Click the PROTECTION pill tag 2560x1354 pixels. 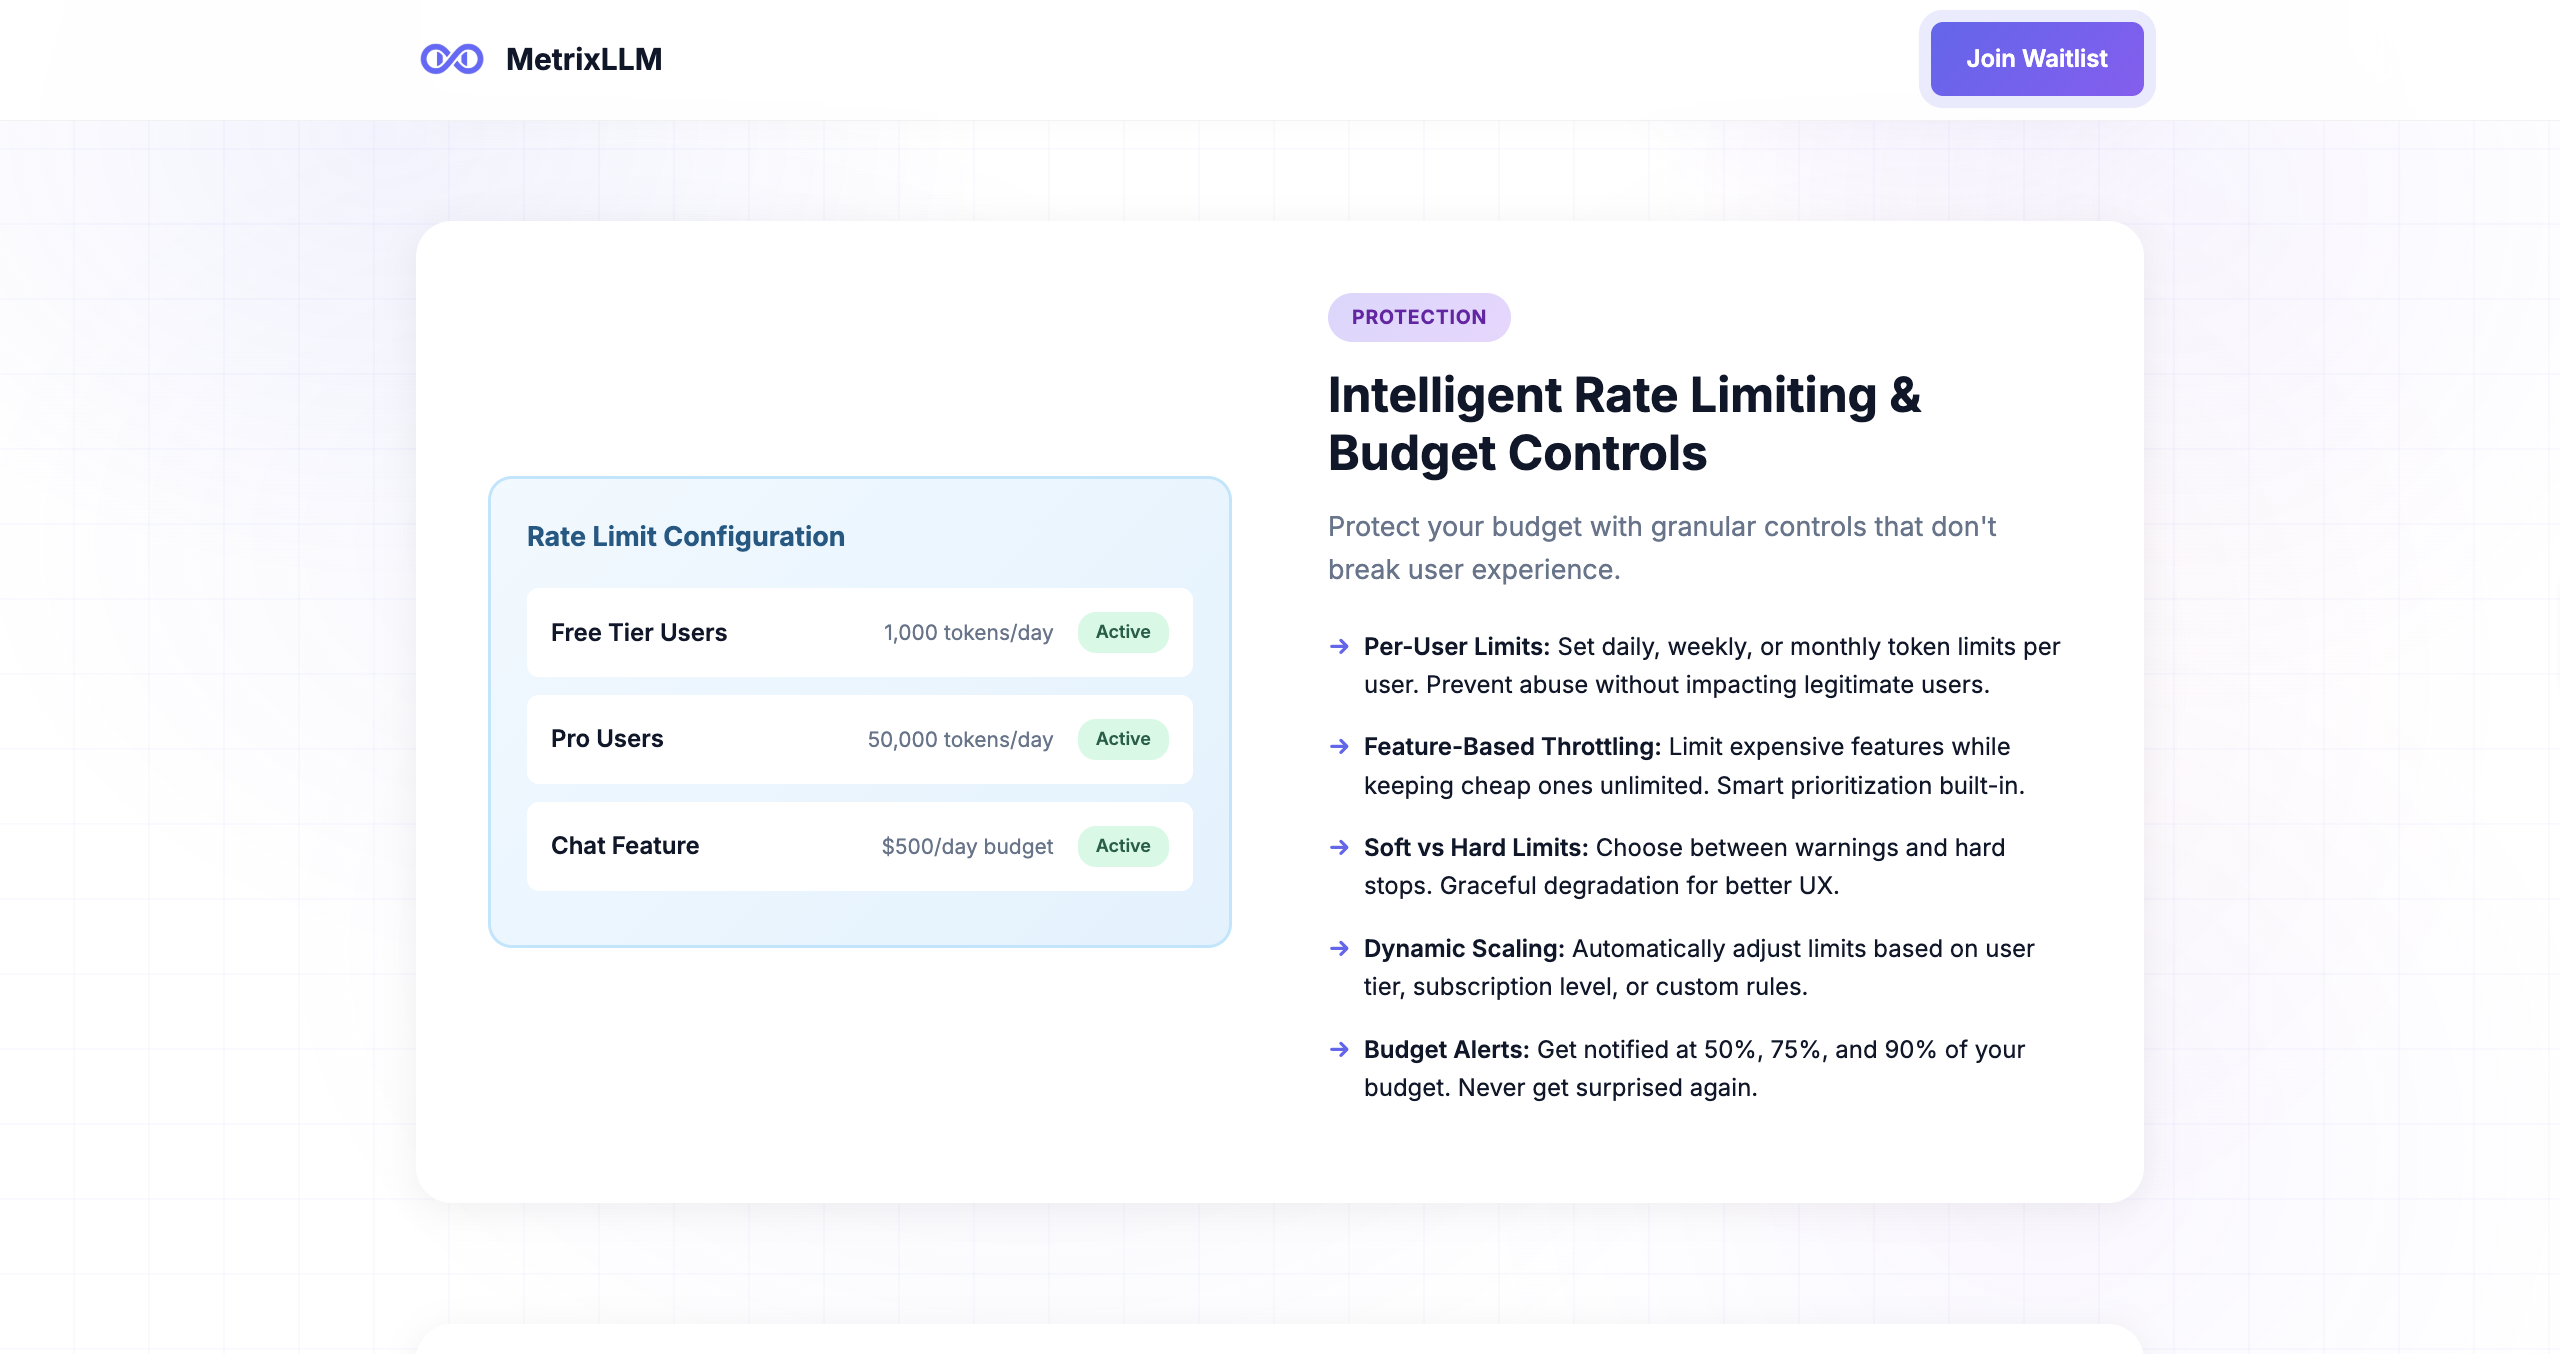(x=1418, y=317)
